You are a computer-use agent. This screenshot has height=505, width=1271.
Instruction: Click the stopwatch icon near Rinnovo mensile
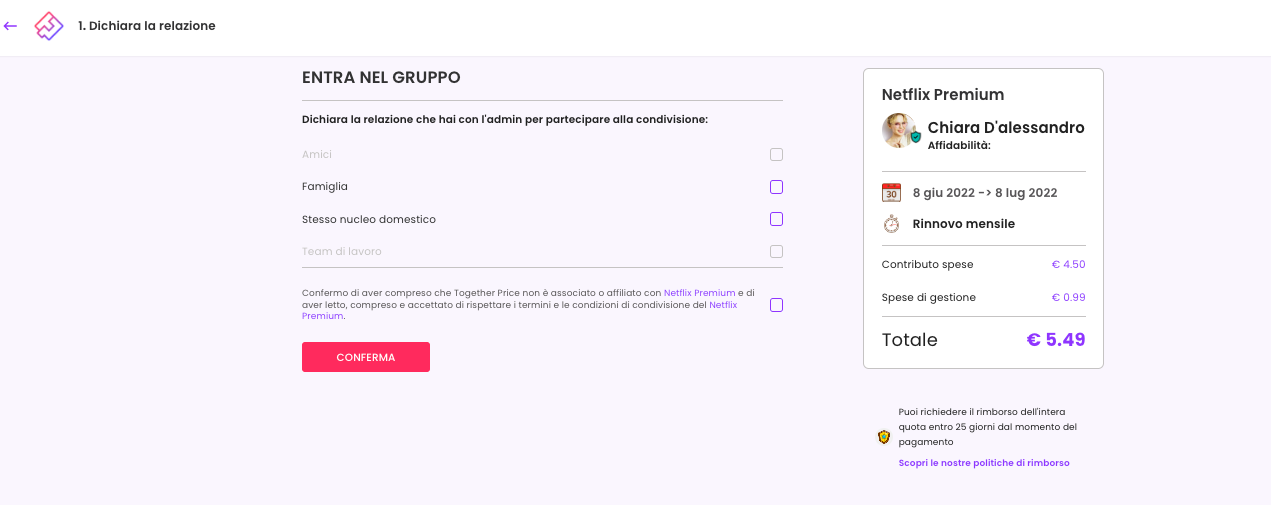(891, 224)
